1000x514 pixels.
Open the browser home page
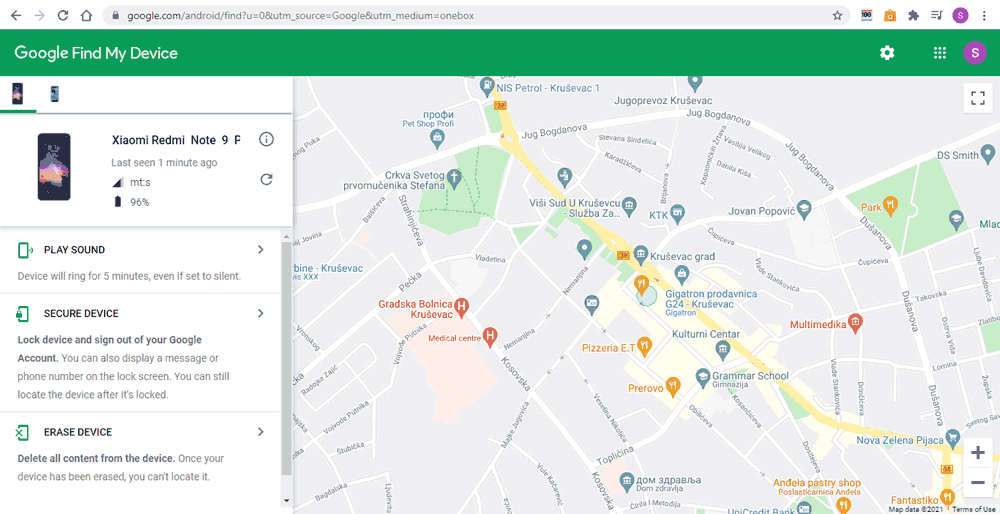pyautogui.click(x=86, y=16)
